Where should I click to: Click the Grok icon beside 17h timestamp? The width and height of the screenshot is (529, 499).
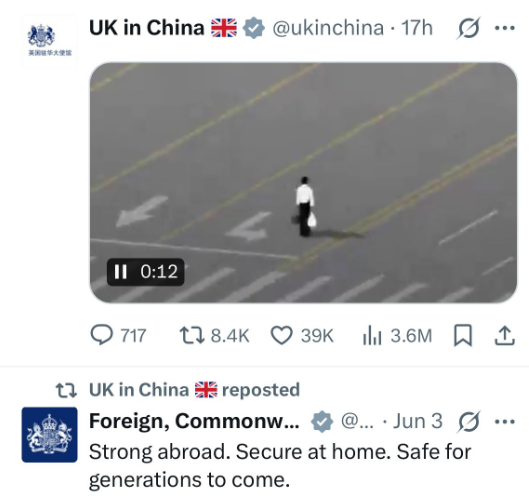pos(468,28)
